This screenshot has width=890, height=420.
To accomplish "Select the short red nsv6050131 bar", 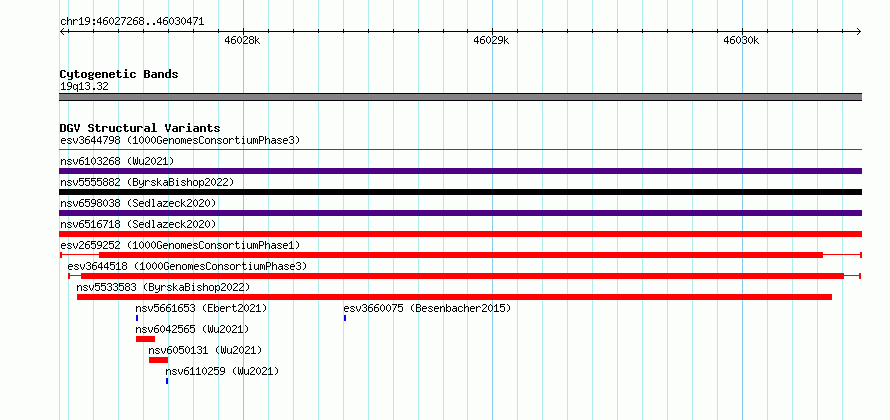I will click(158, 360).
